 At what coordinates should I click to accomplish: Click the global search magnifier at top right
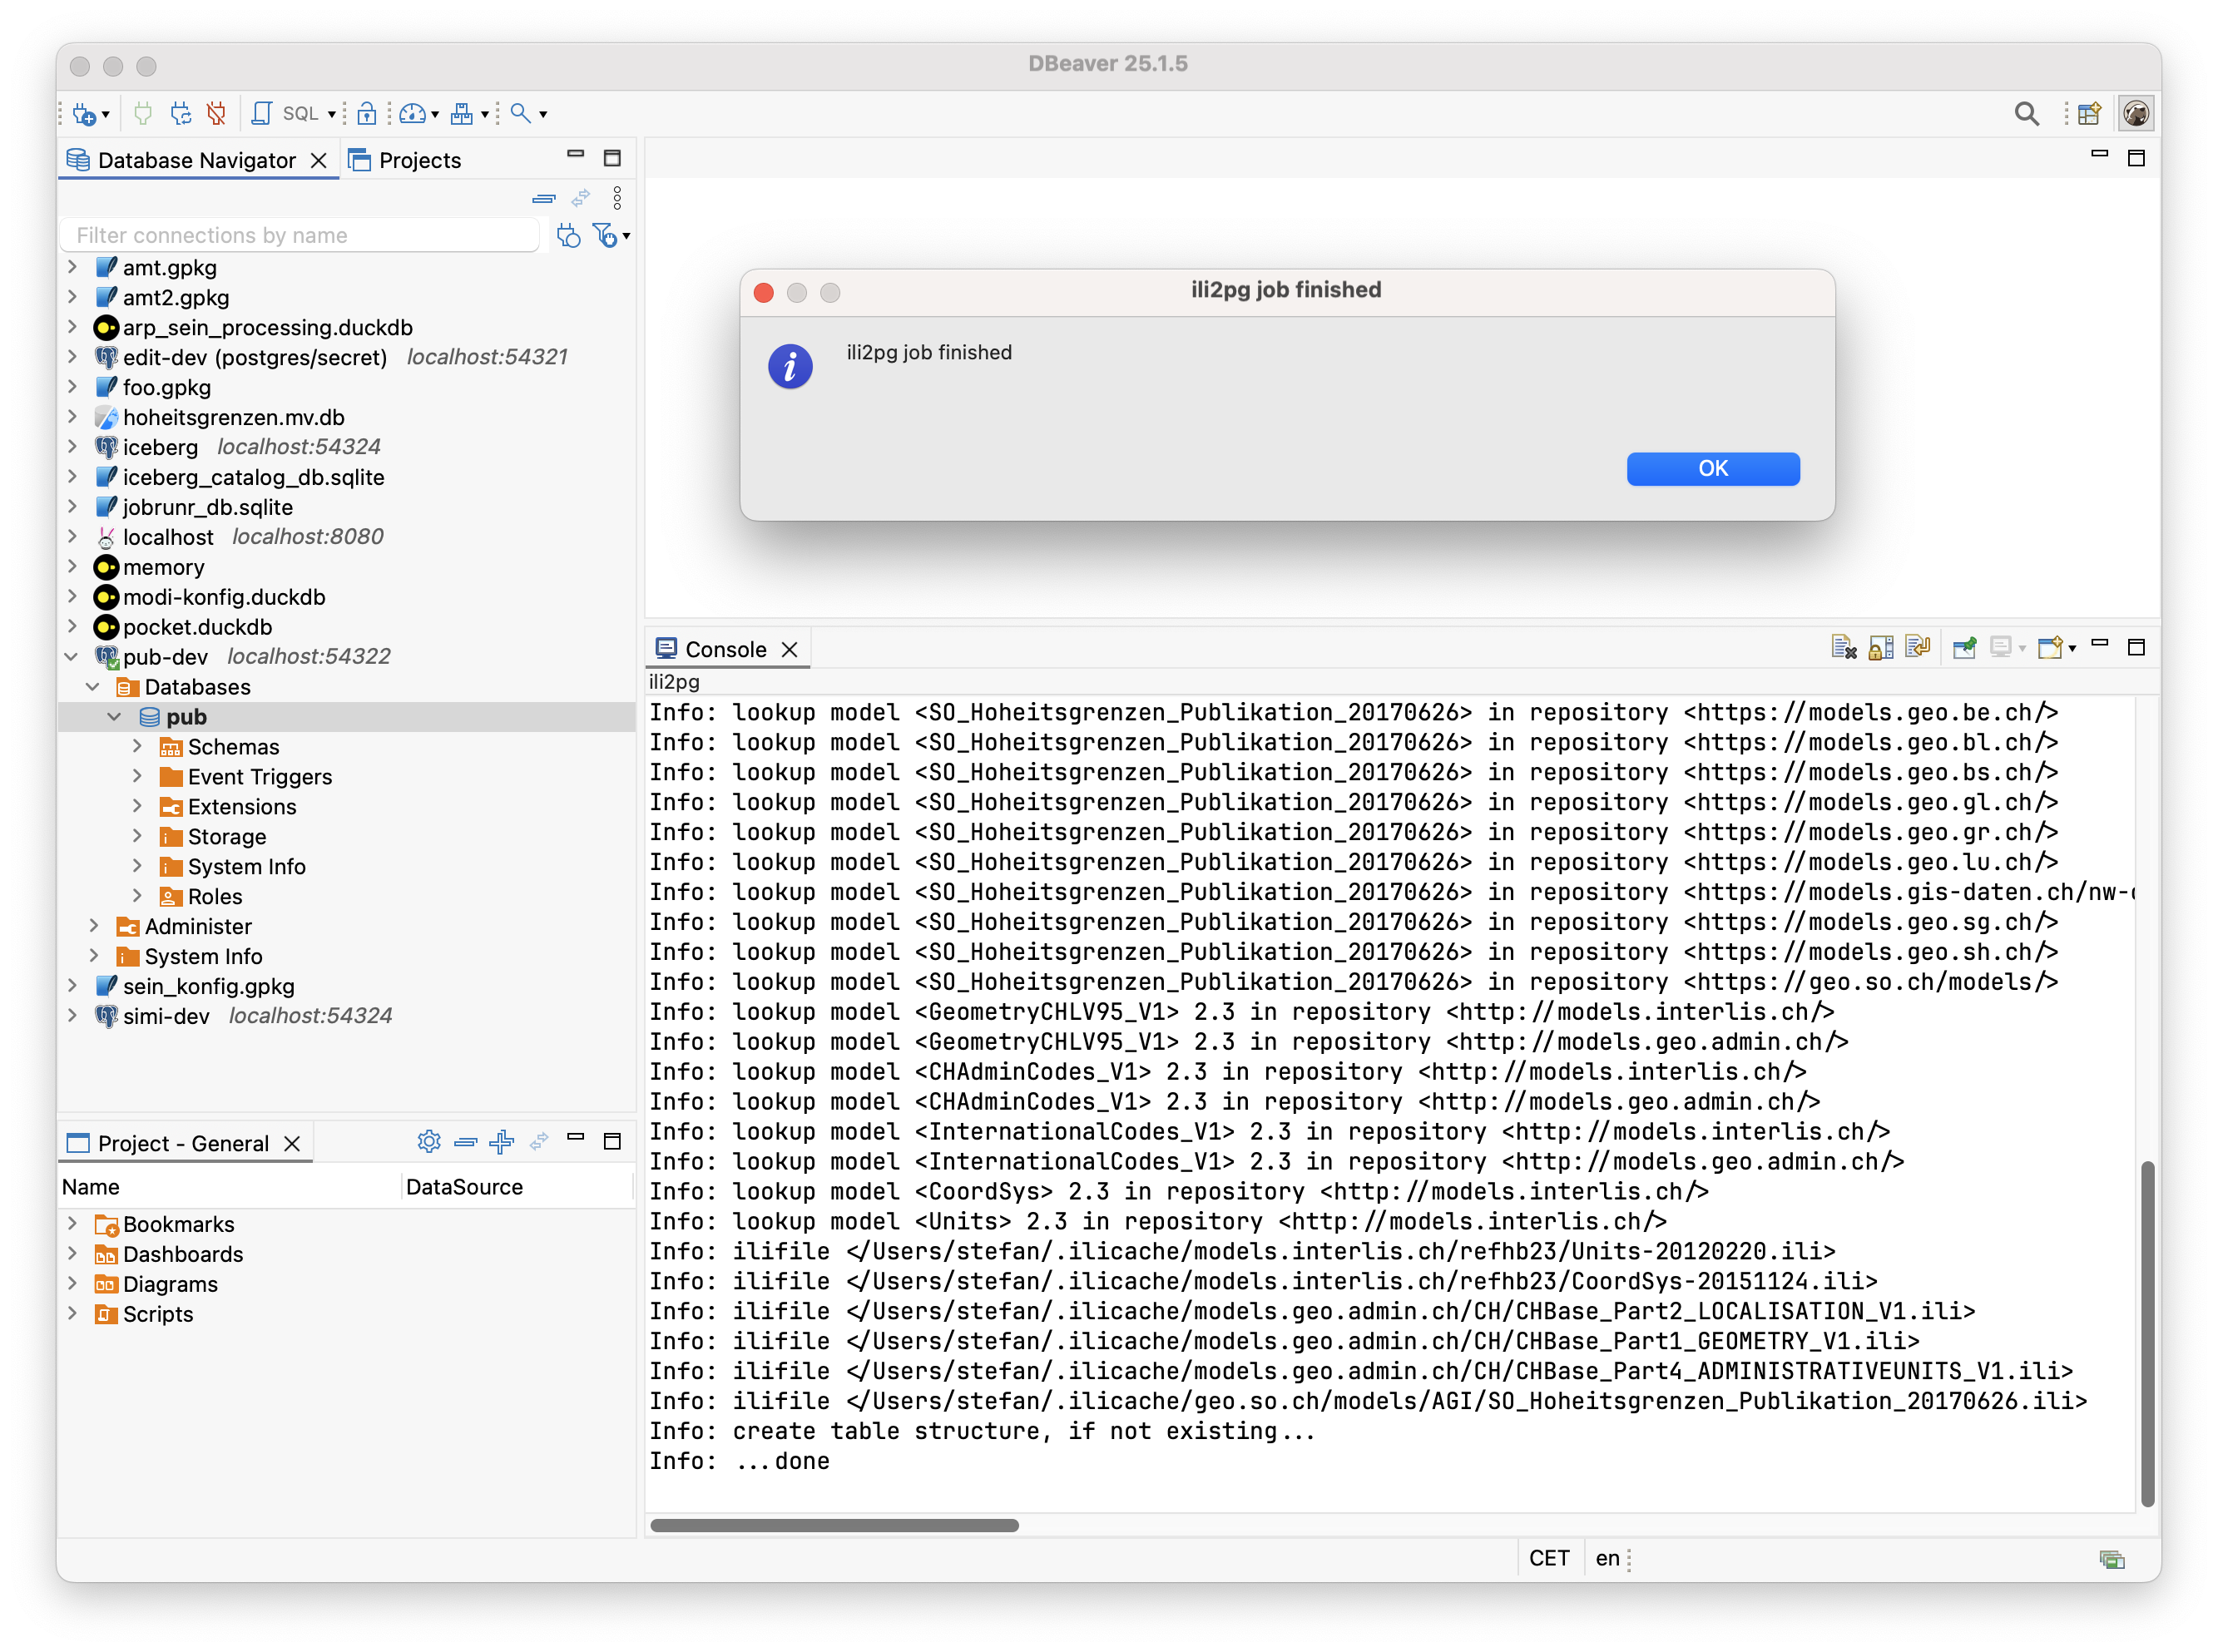(2027, 114)
